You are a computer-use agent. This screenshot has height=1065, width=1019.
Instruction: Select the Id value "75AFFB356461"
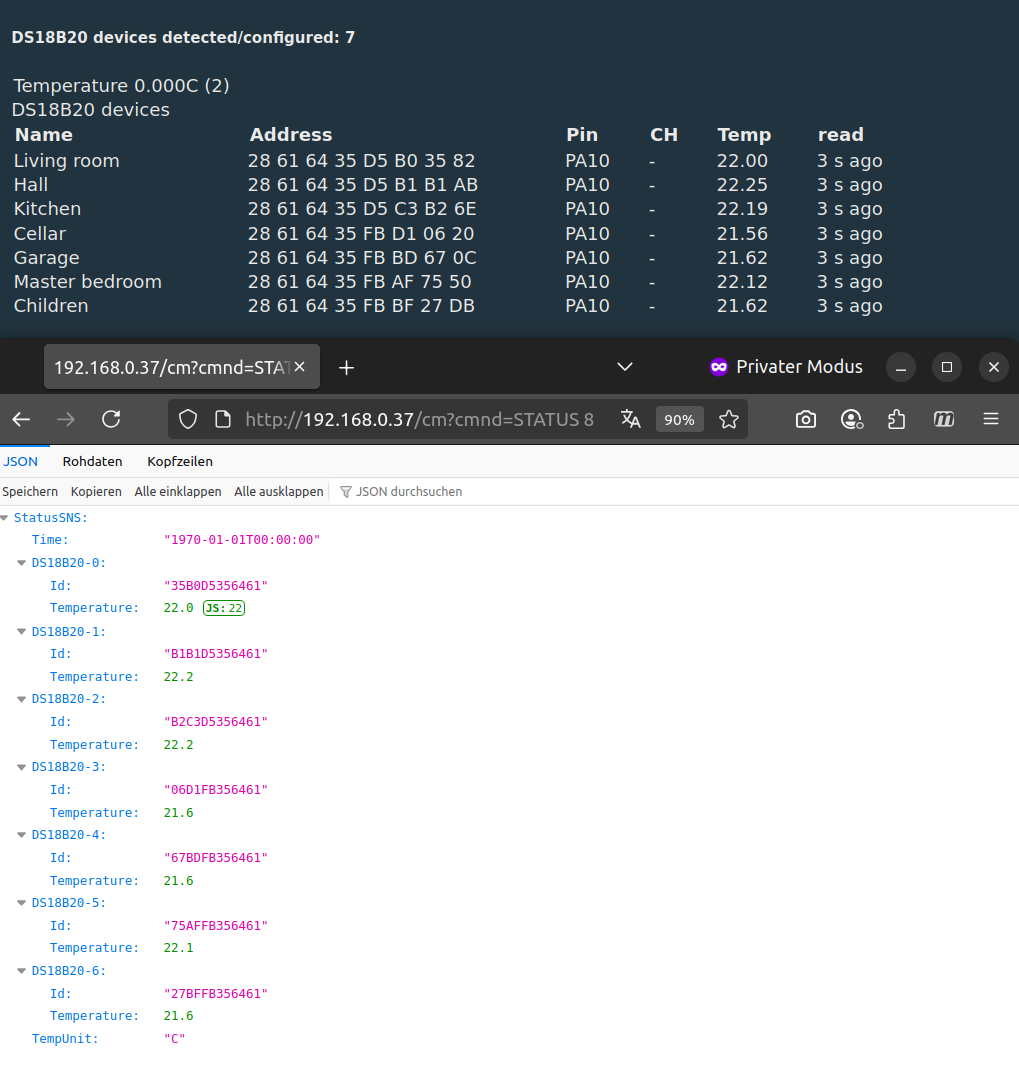tap(216, 925)
